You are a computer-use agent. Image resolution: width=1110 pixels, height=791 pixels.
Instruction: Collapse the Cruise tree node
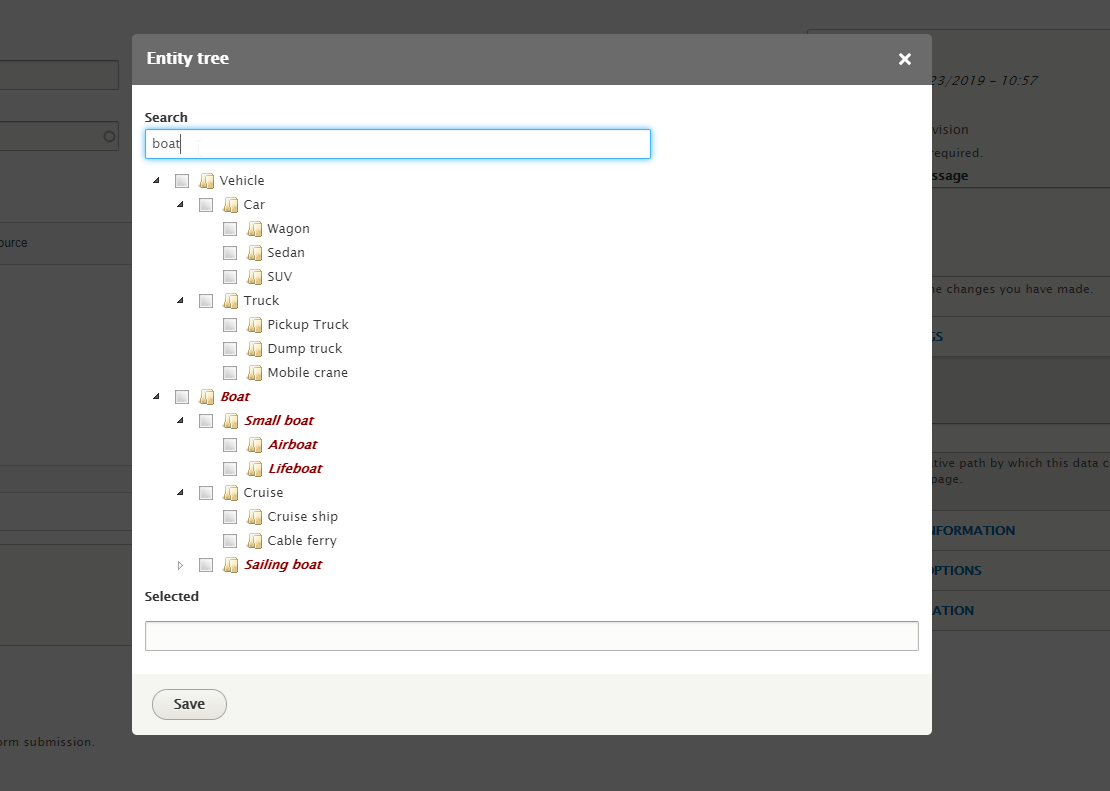(181, 493)
